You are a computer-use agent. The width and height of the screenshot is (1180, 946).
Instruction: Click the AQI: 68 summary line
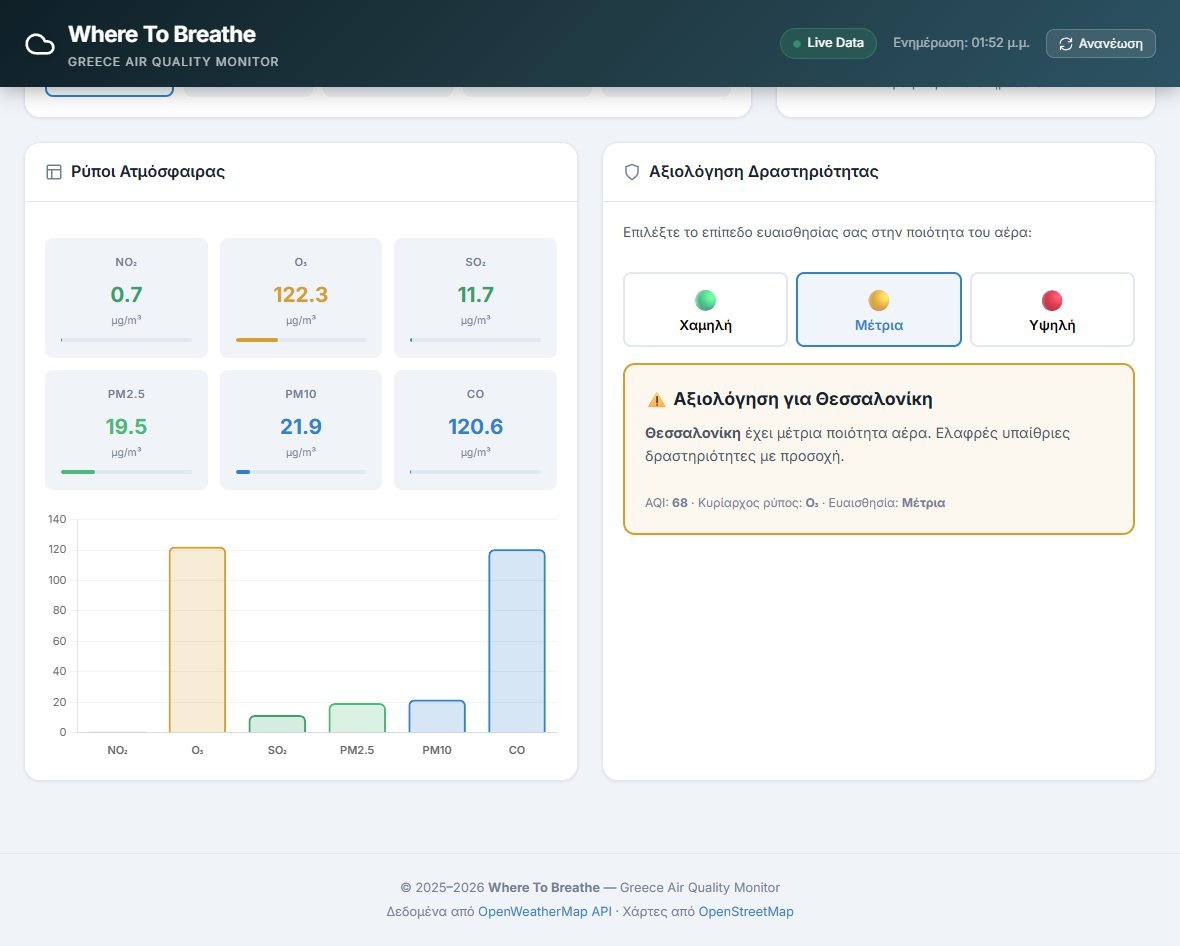[x=795, y=503]
